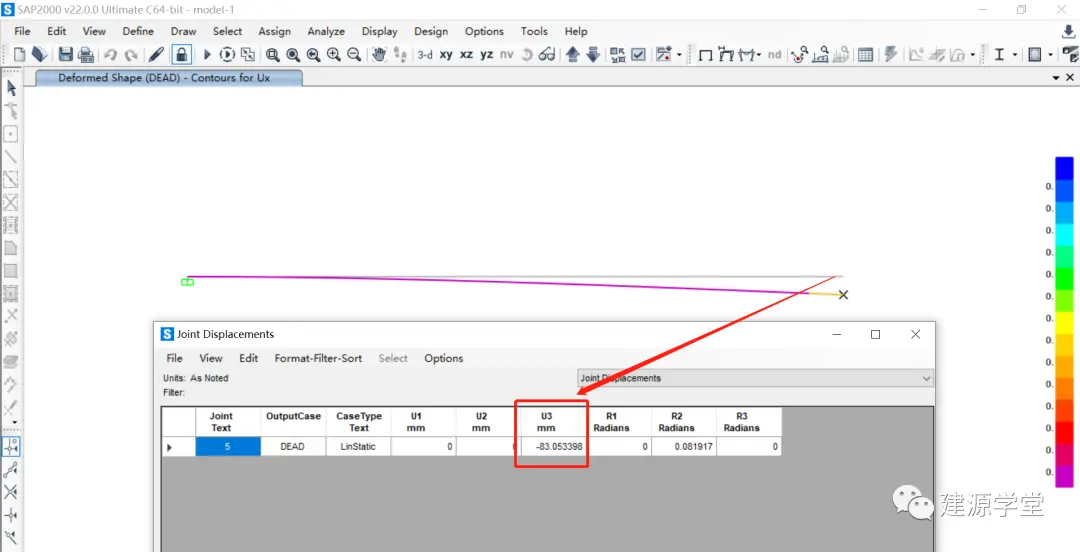Click the Zoom In One Step icon
This screenshot has height=552, width=1080.
(334, 54)
